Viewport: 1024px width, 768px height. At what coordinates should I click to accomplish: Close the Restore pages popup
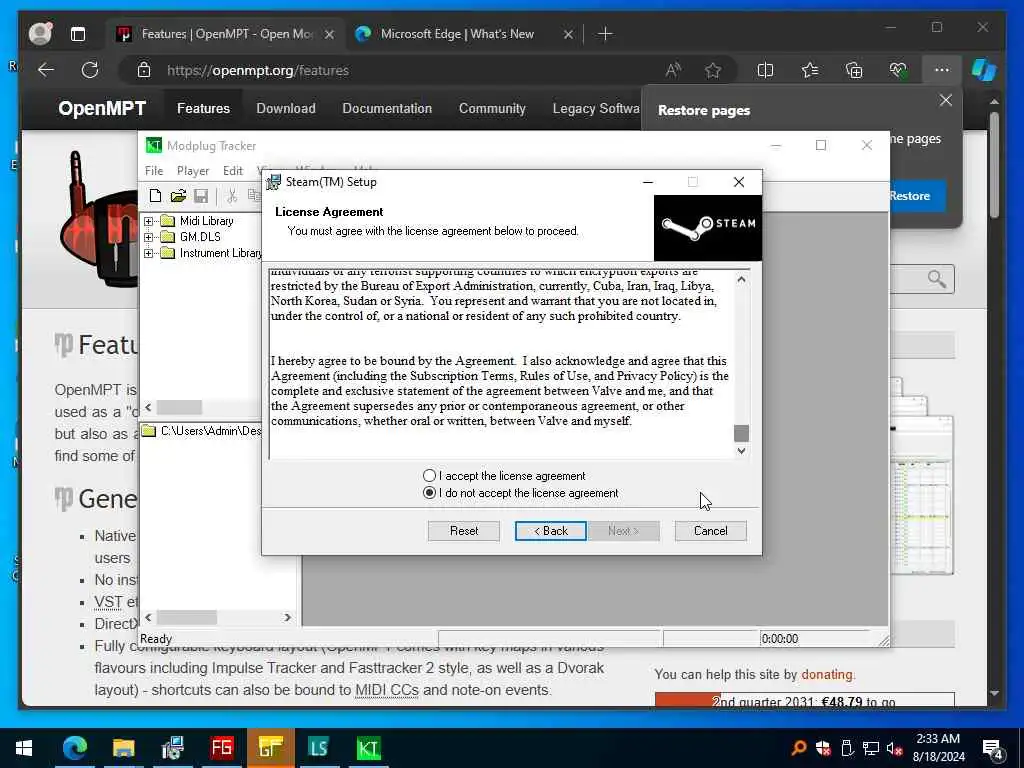click(946, 101)
